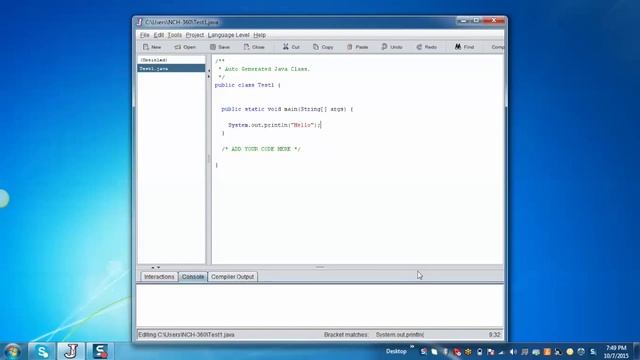
Task: Open the Project menu
Action: point(195,35)
